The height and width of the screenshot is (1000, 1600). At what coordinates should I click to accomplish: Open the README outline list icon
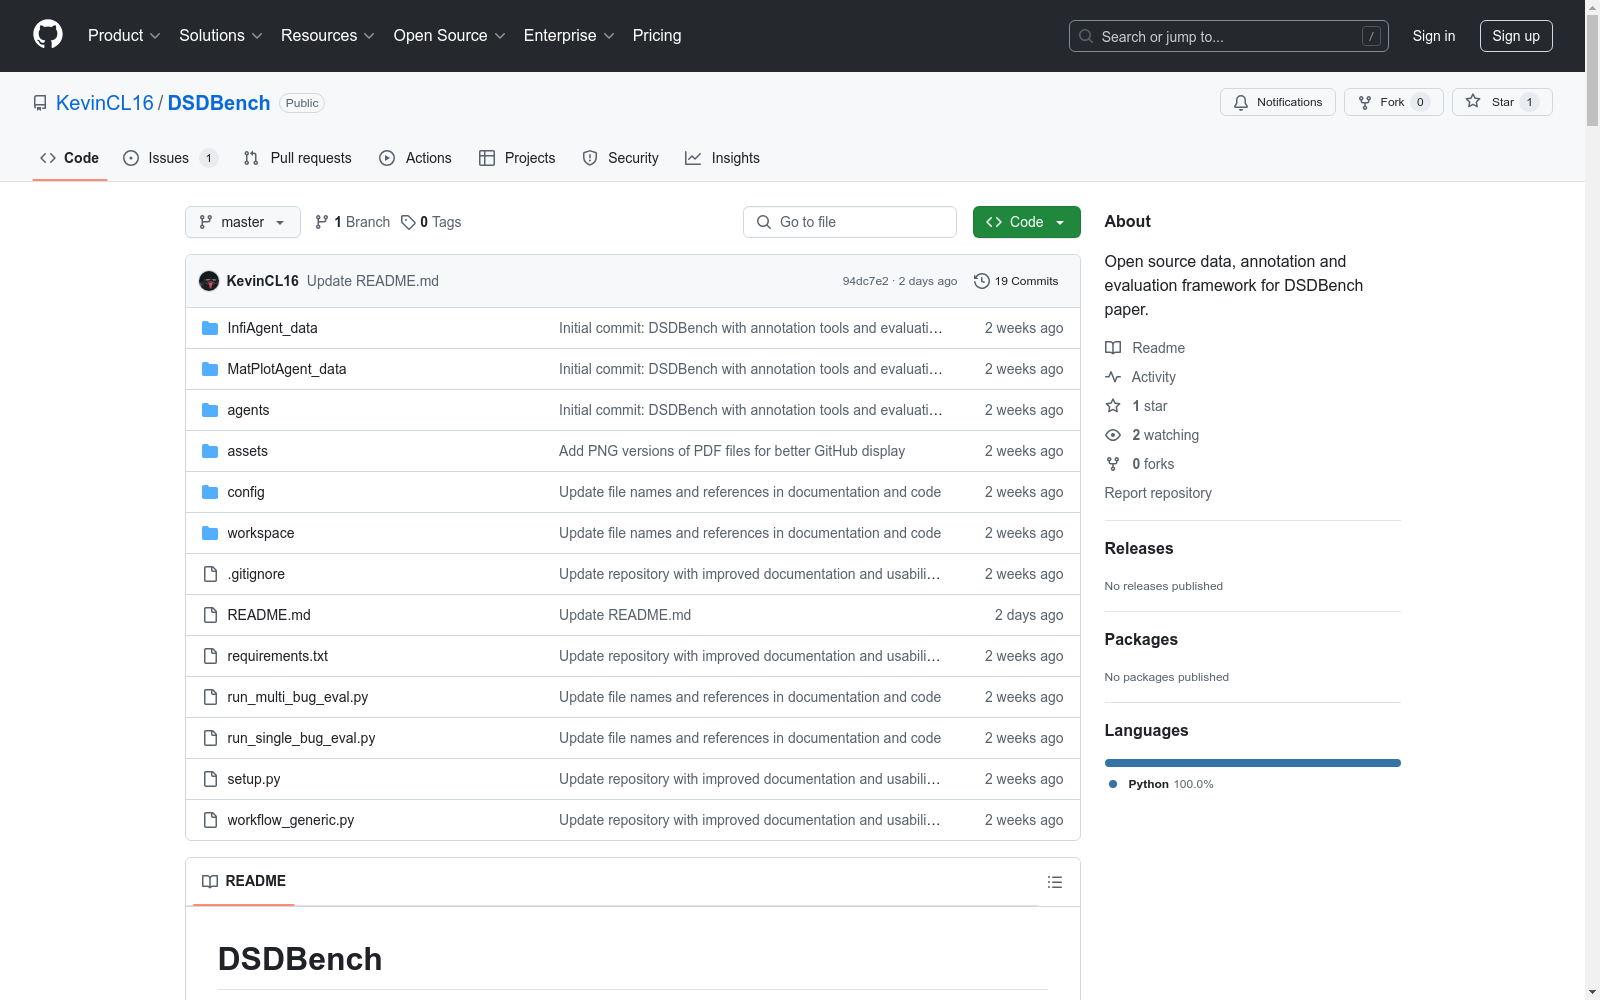pos(1055,882)
